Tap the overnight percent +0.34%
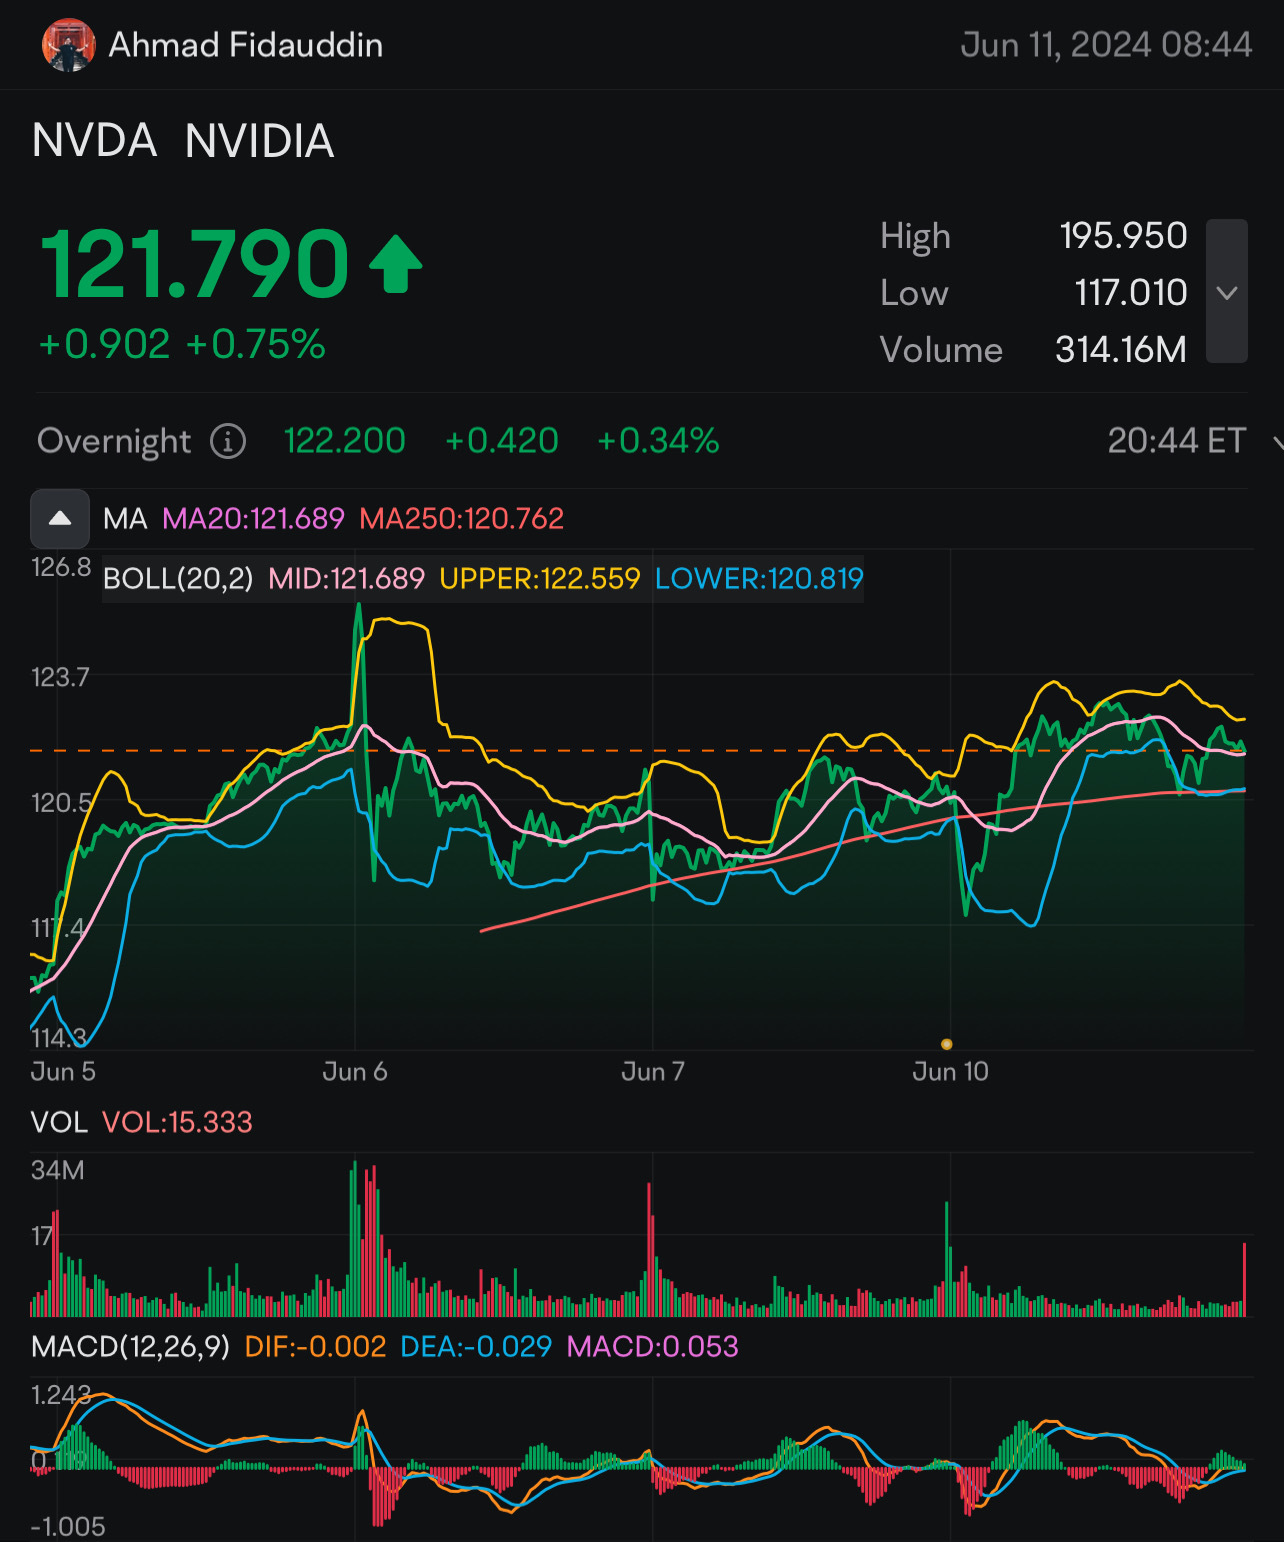This screenshot has height=1542, width=1284. point(658,441)
